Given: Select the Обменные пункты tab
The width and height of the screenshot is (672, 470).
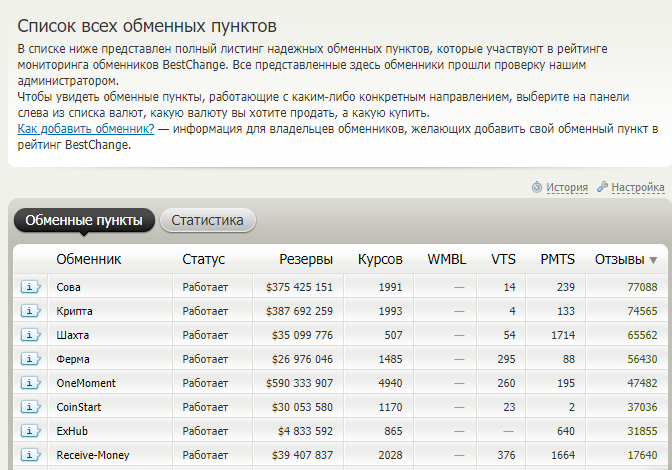Looking at the screenshot, I should (84, 220).
